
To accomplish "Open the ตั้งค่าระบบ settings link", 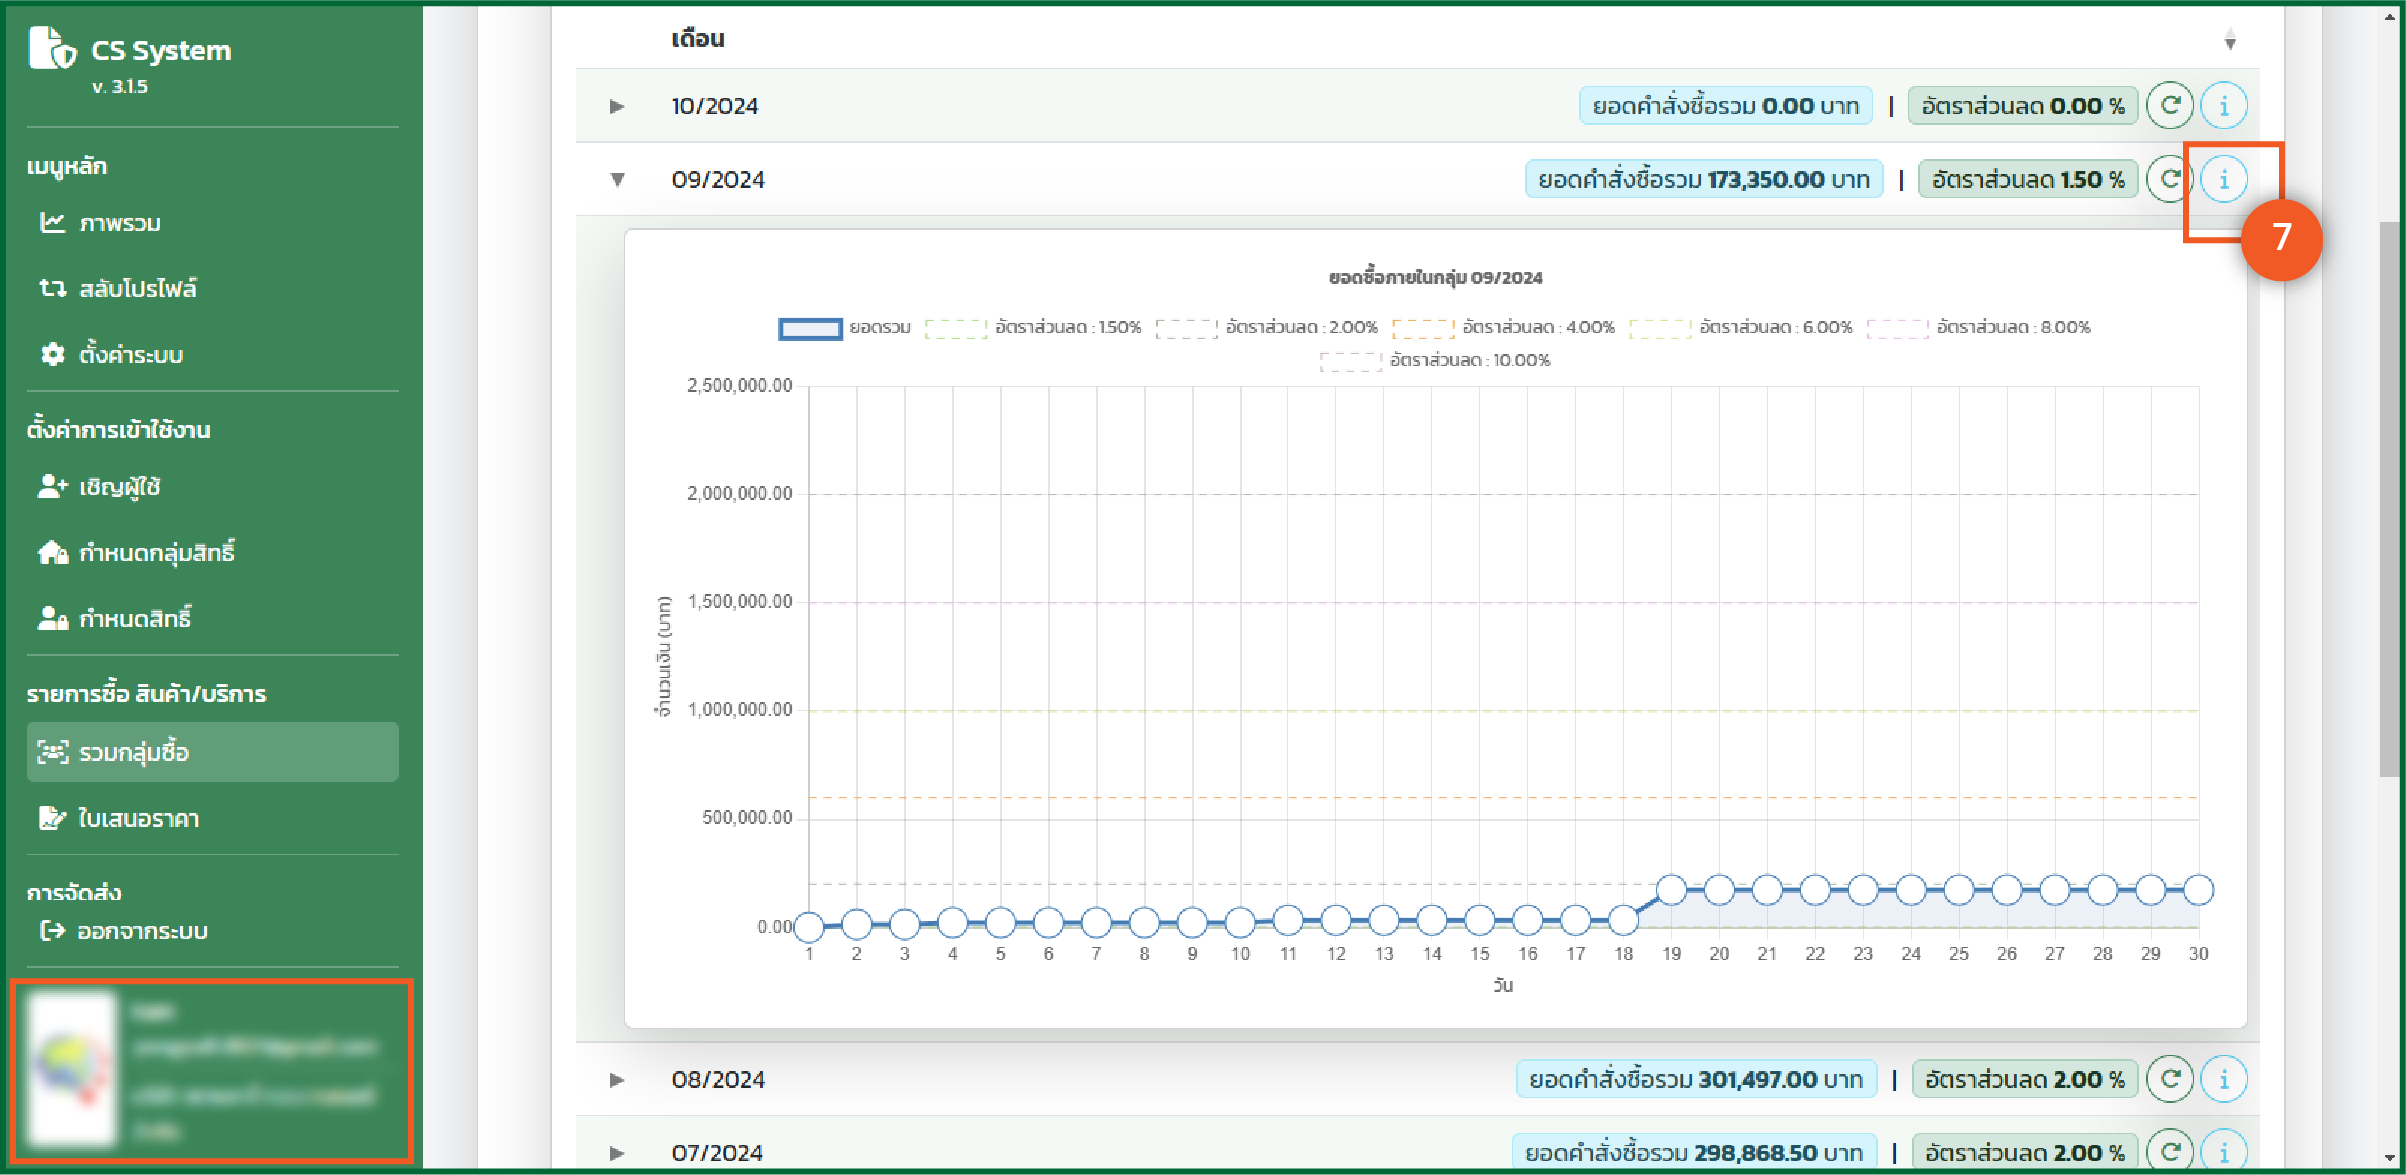I will point(130,354).
